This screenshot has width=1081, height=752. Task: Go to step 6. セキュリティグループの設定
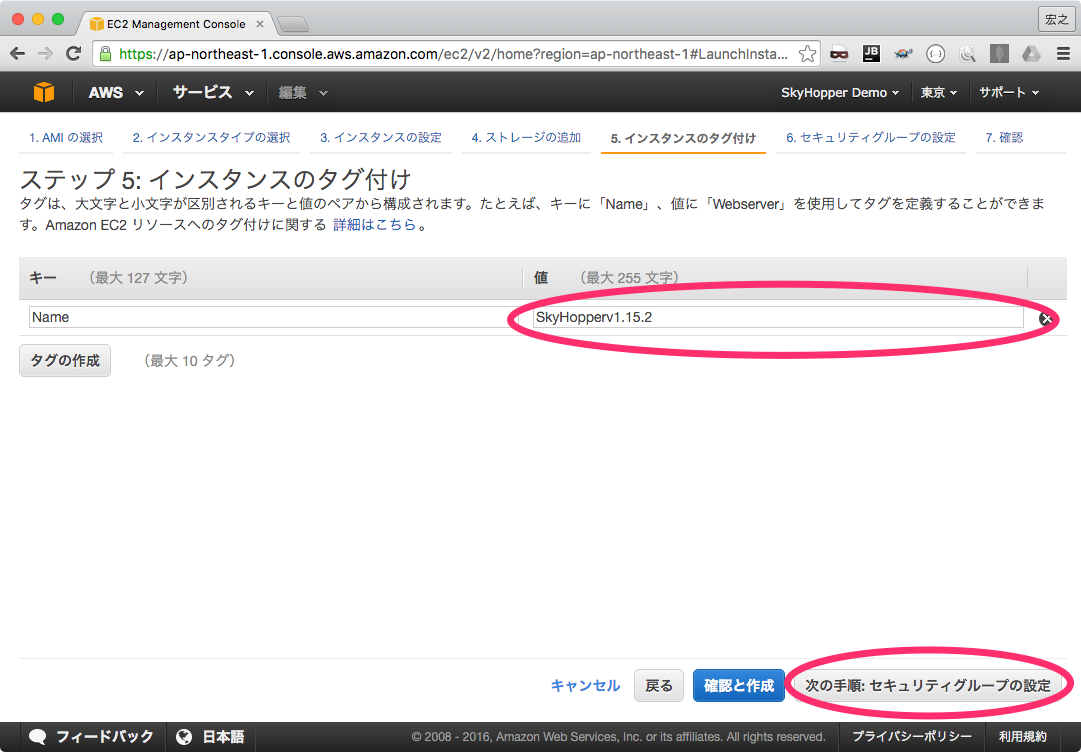(871, 138)
